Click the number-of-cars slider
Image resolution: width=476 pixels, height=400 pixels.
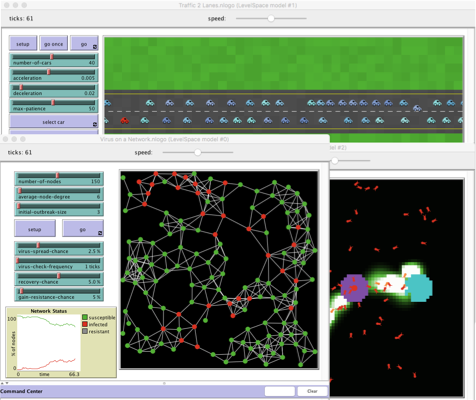click(54, 60)
